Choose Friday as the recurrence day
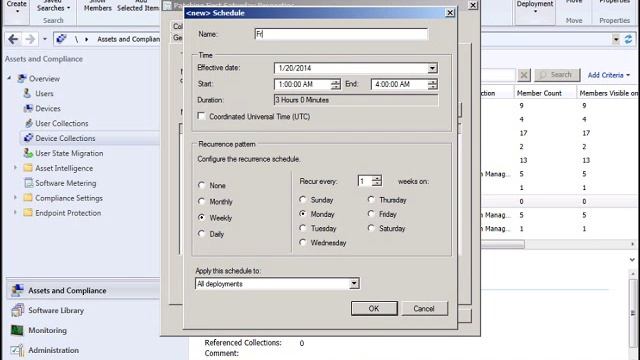This screenshot has height=360, width=640. tap(371, 214)
